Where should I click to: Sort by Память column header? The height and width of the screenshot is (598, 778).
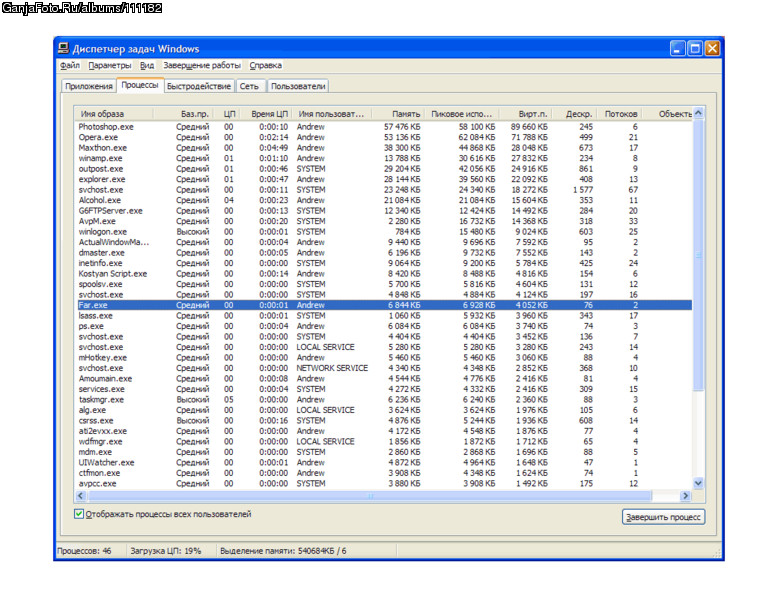coord(398,114)
